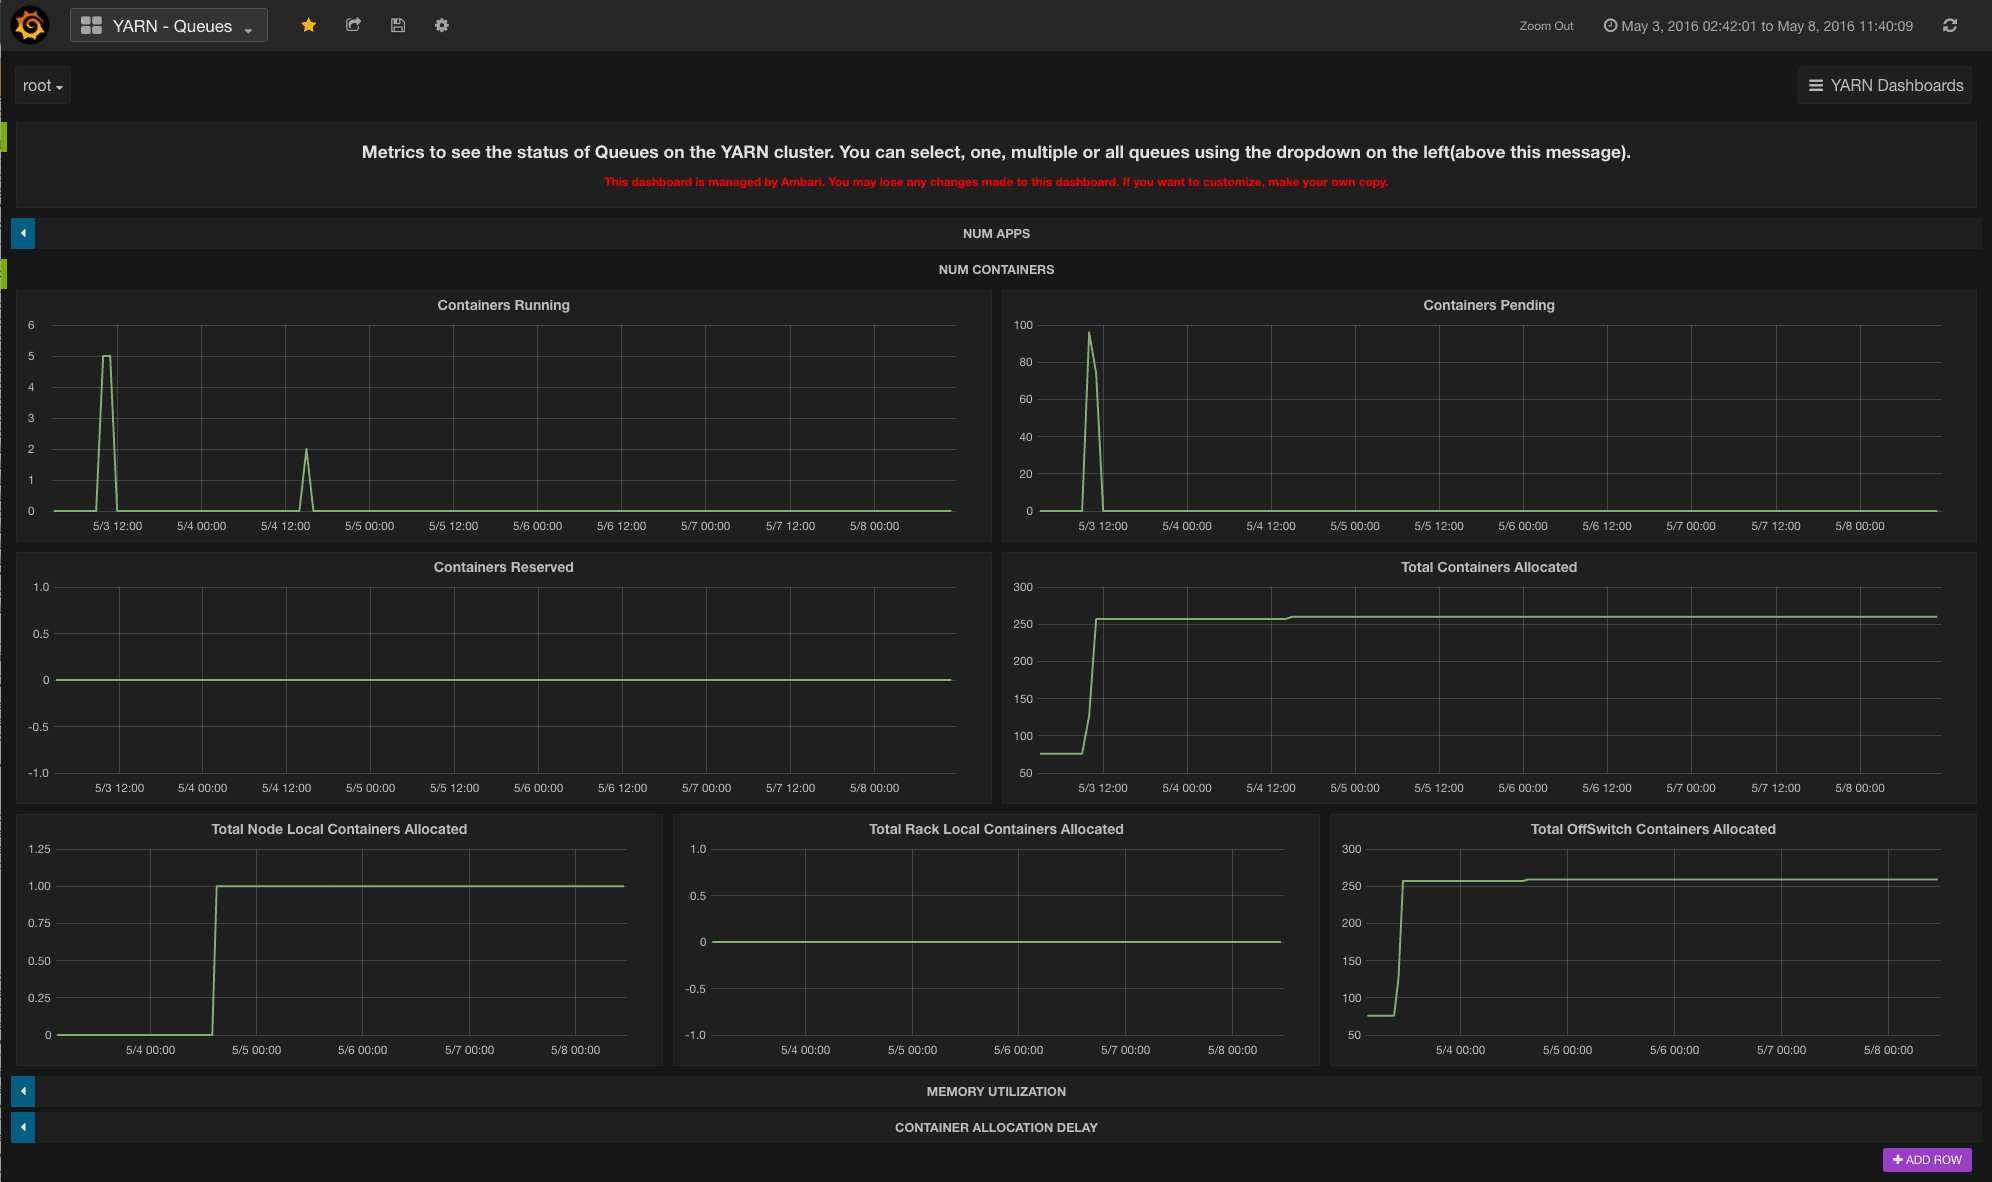Viewport: 1992px width, 1182px height.
Task: Expand the CONTAINER ALLOCATION DELAY row handle
Action: 23,1127
